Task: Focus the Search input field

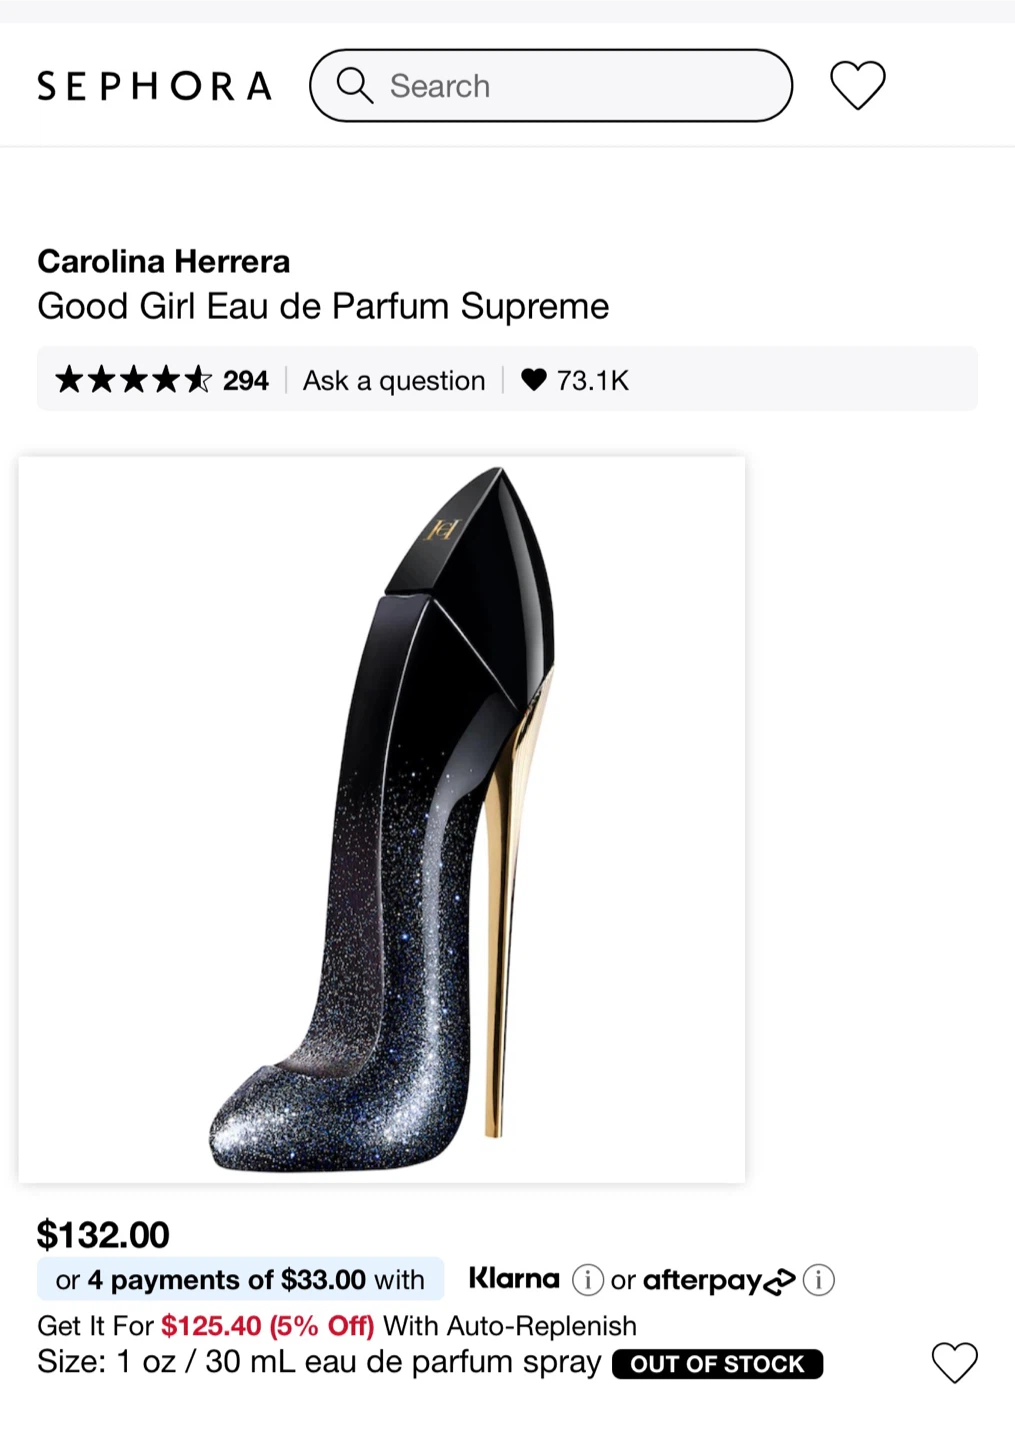Action: coord(551,86)
